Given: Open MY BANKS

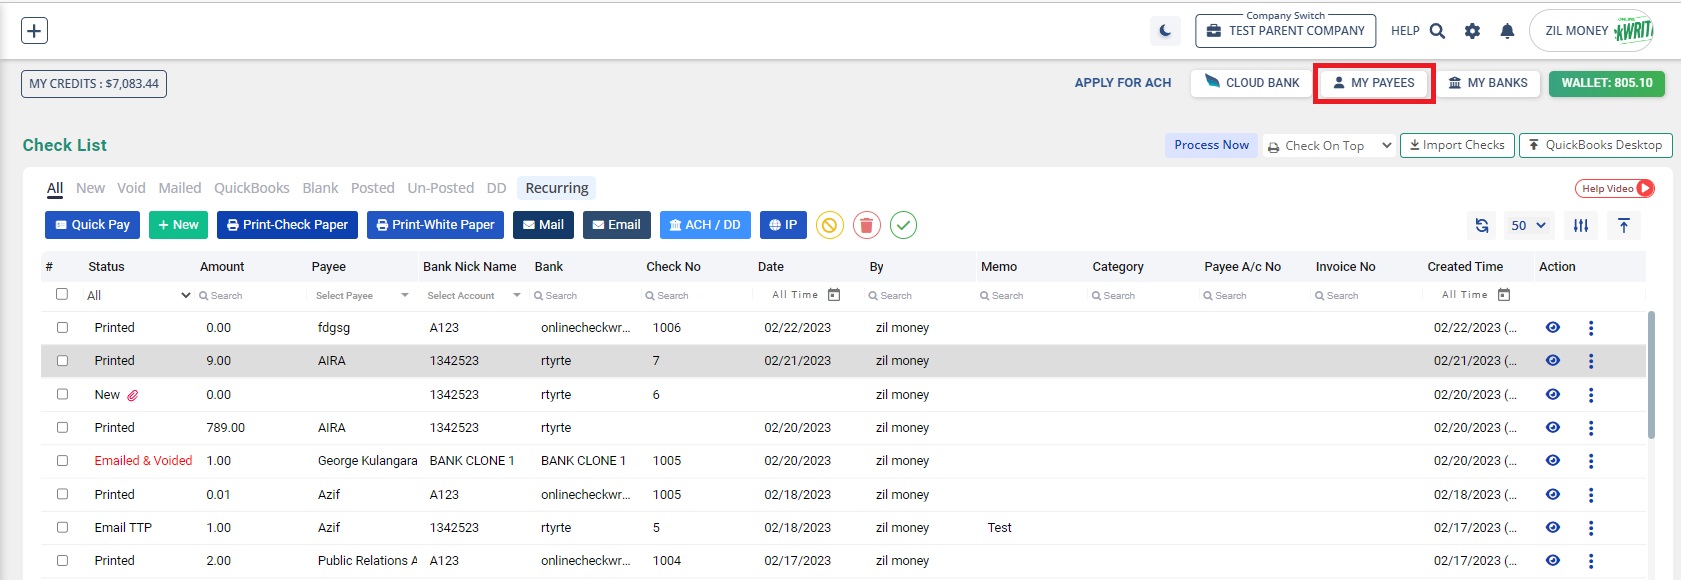Looking at the screenshot, I should click(1487, 83).
